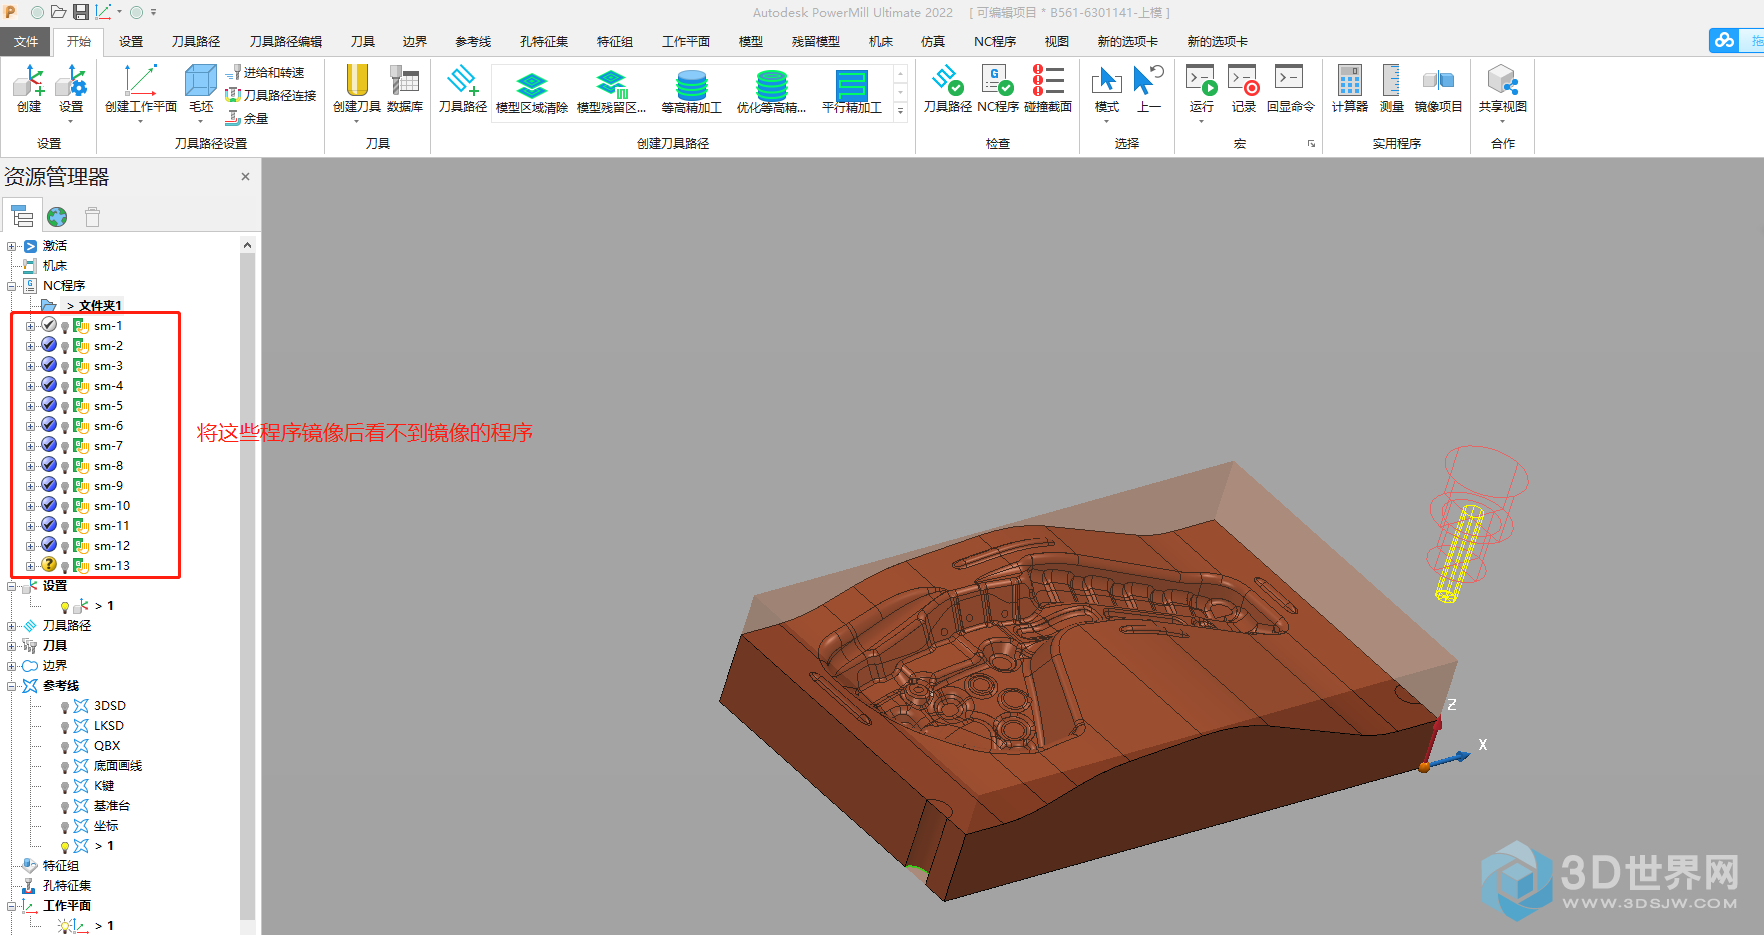This screenshot has width=1764, height=935.
Task: Open the 文件 file menu
Action: click(26, 41)
